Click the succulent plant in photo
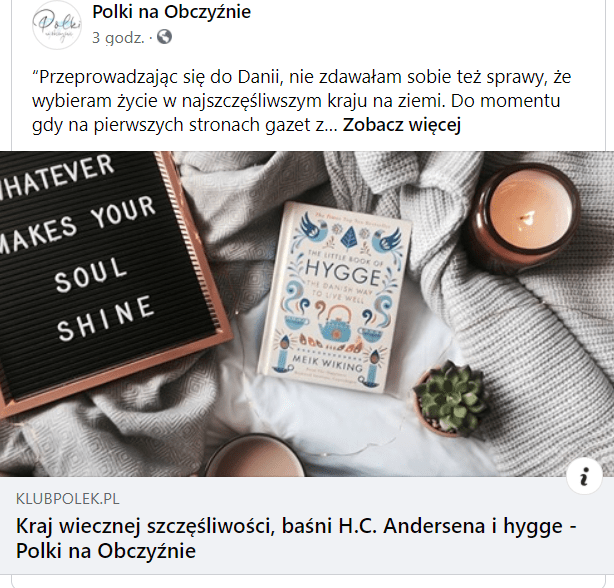The width and height of the screenshot is (614, 588). tap(448, 399)
